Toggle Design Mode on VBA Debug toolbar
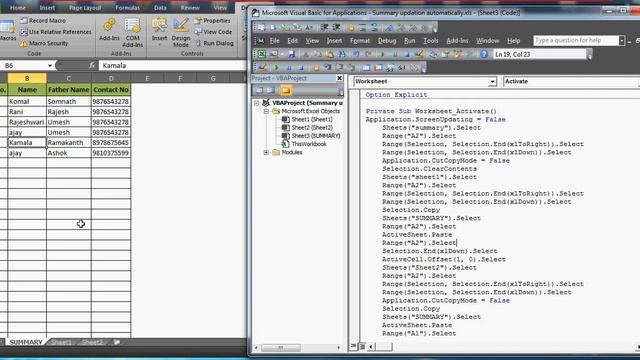Screen dimensions: 640x360 click(x=263, y=67)
